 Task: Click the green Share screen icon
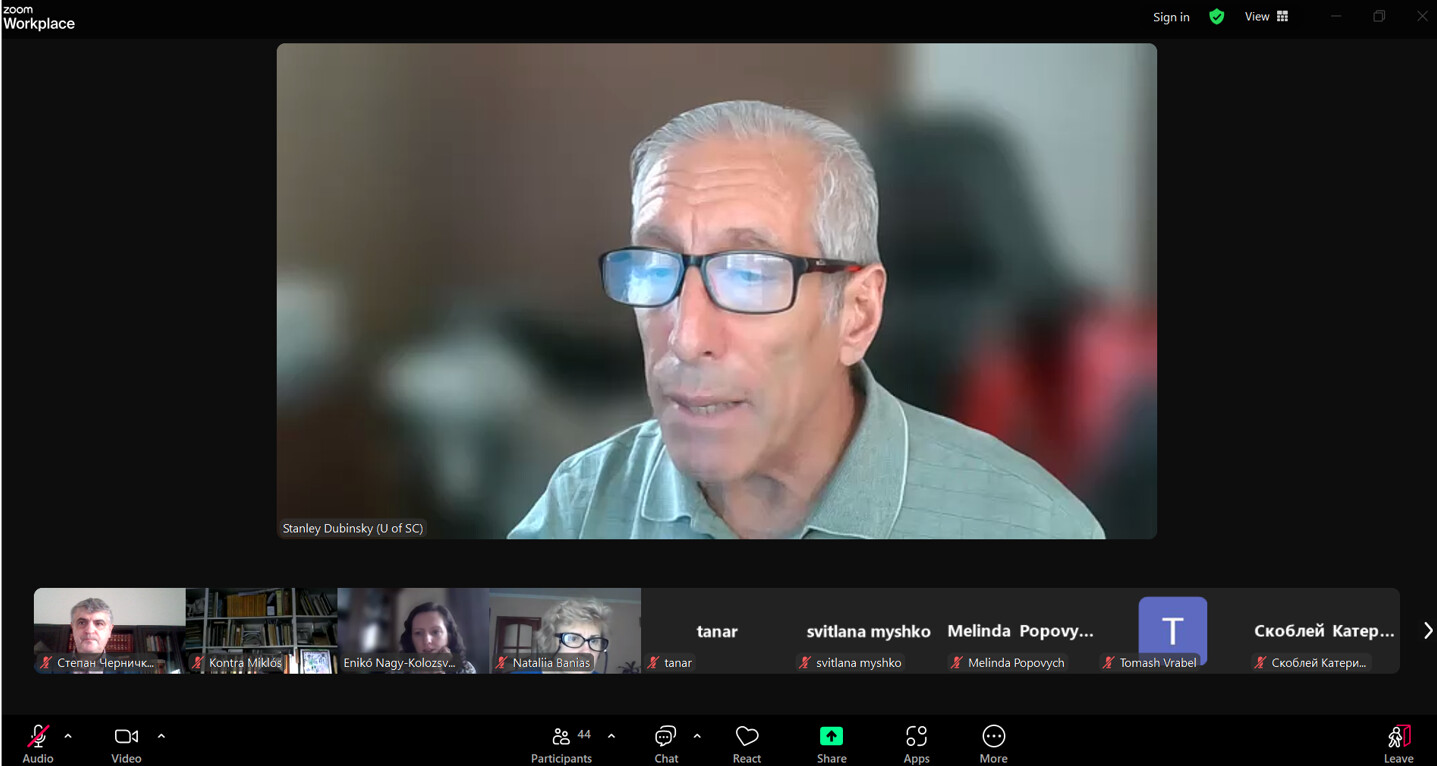831,737
